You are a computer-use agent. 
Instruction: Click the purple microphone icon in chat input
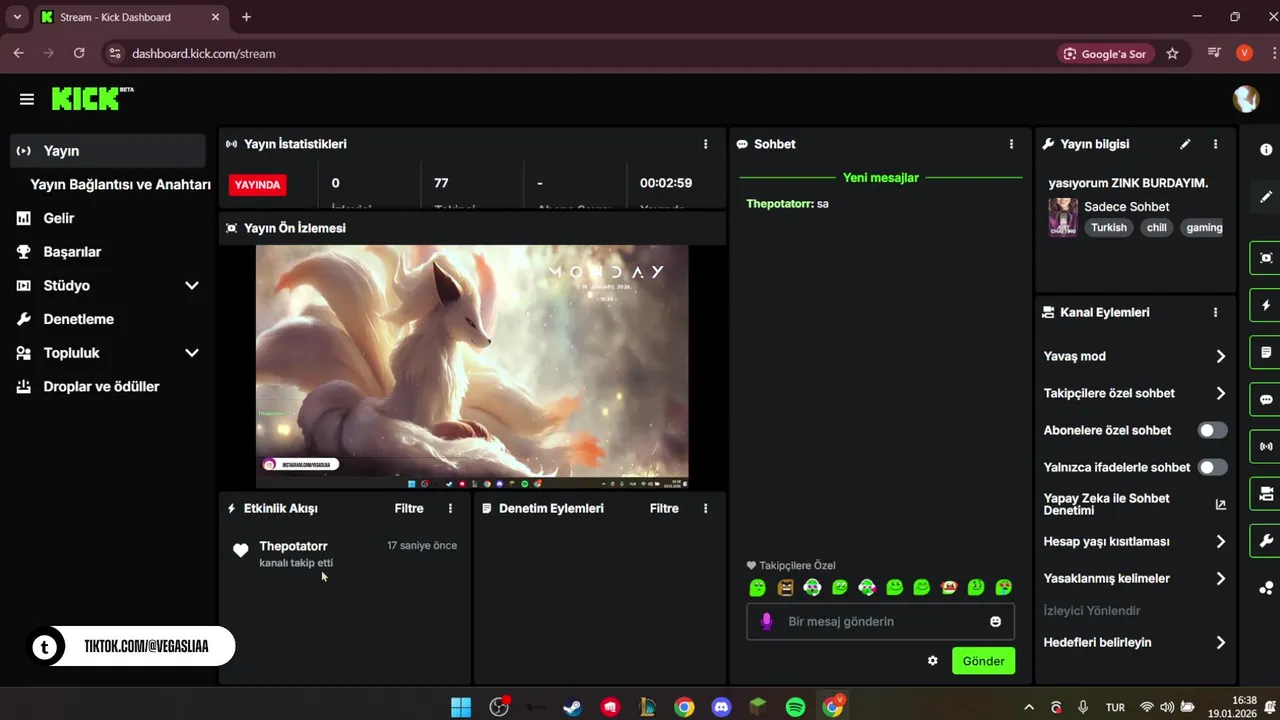767,621
